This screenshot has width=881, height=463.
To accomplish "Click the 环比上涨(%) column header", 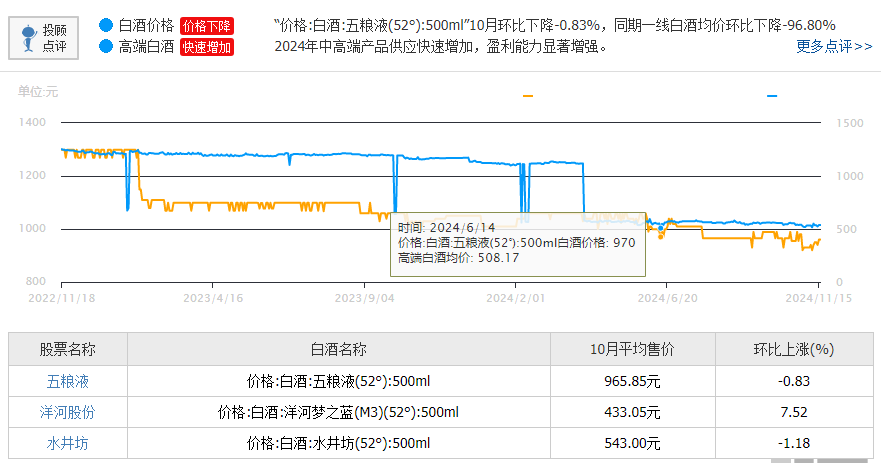I will [x=794, y=349].
